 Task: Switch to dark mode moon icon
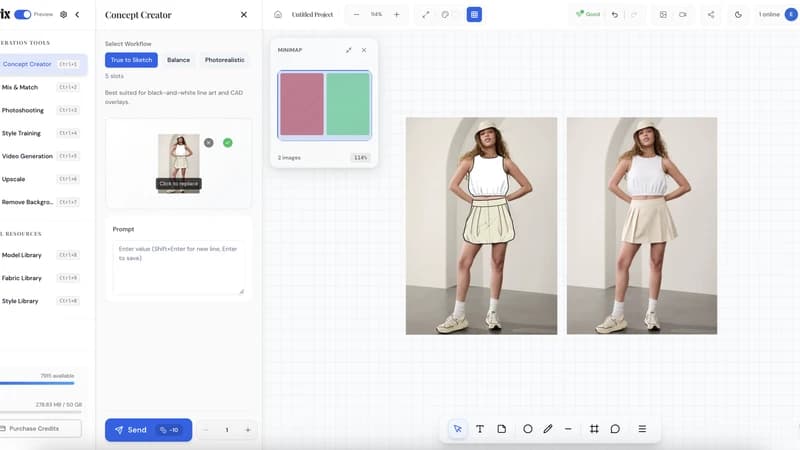tap(738, 14)
